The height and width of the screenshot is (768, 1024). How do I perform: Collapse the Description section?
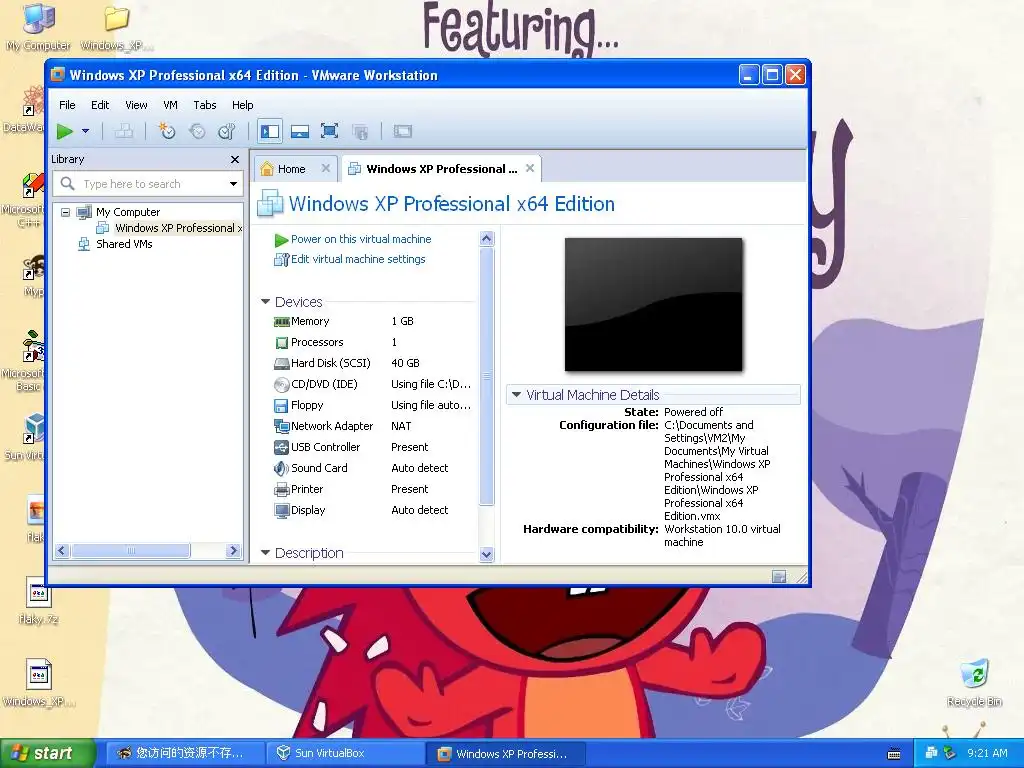(265, 552)
